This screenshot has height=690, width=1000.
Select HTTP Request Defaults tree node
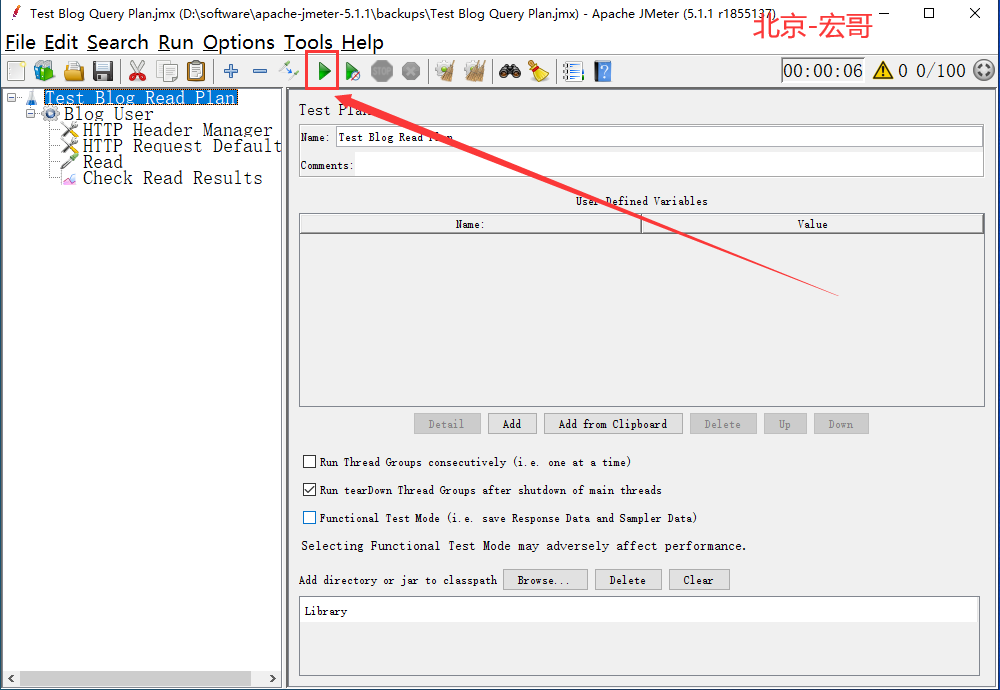182,146
